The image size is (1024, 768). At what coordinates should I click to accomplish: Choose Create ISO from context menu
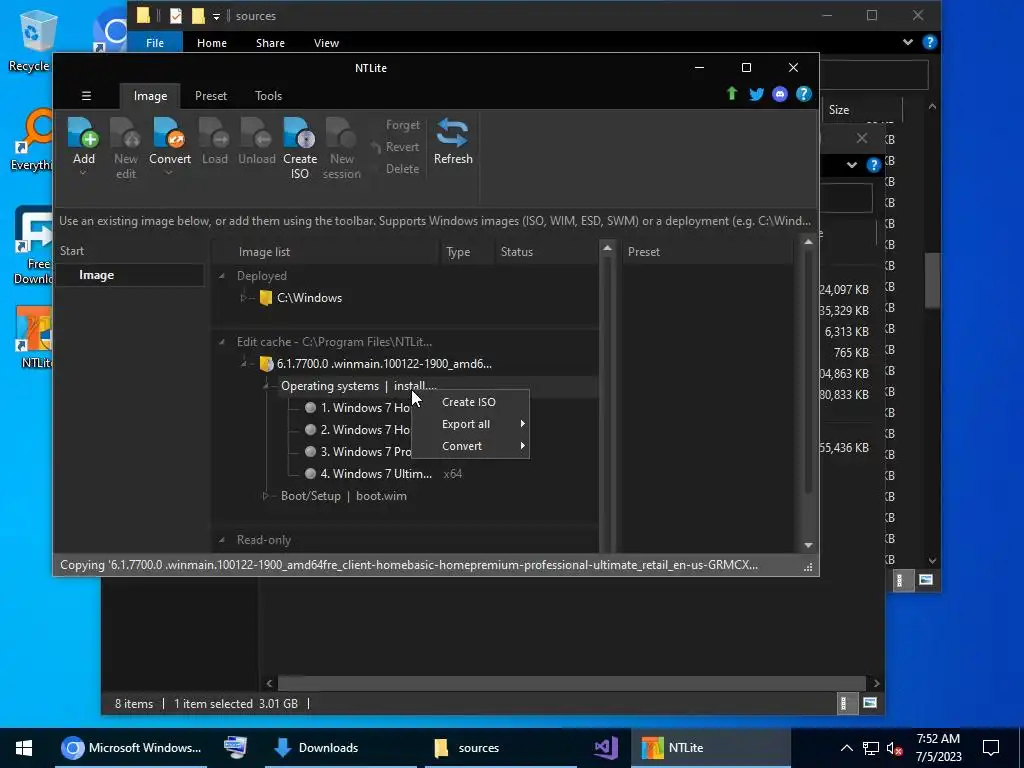pos(469,402)
